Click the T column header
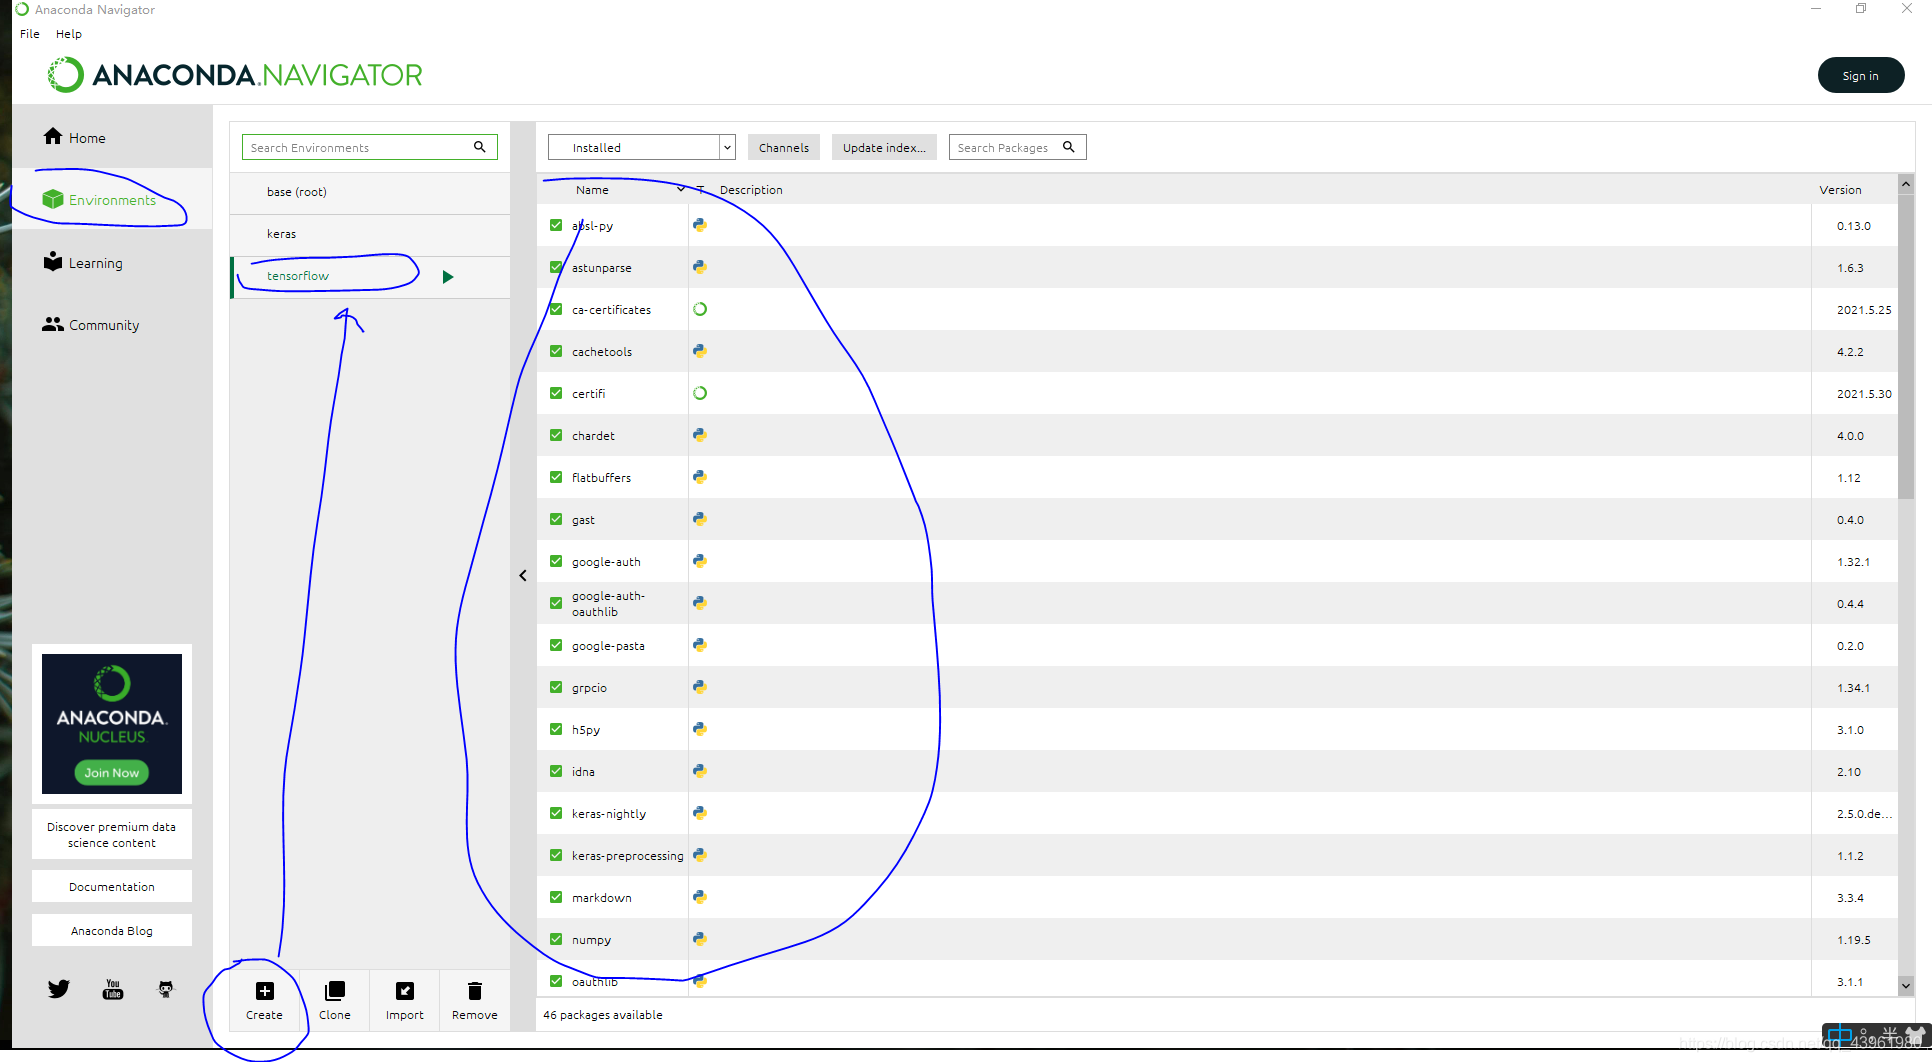This screenshot has height=1062, width=1932. [701, 189]
